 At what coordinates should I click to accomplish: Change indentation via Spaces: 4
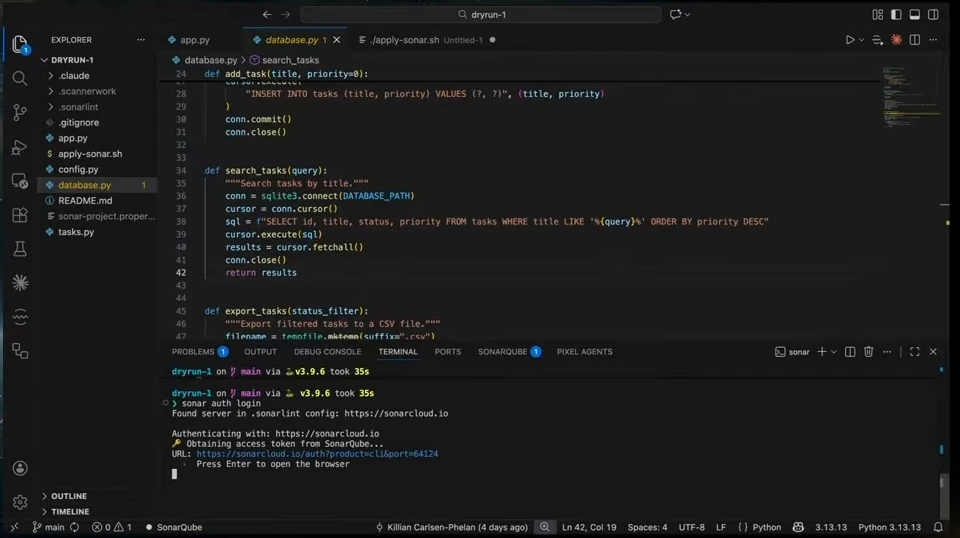pyautogui.click(x=647, y=527)
